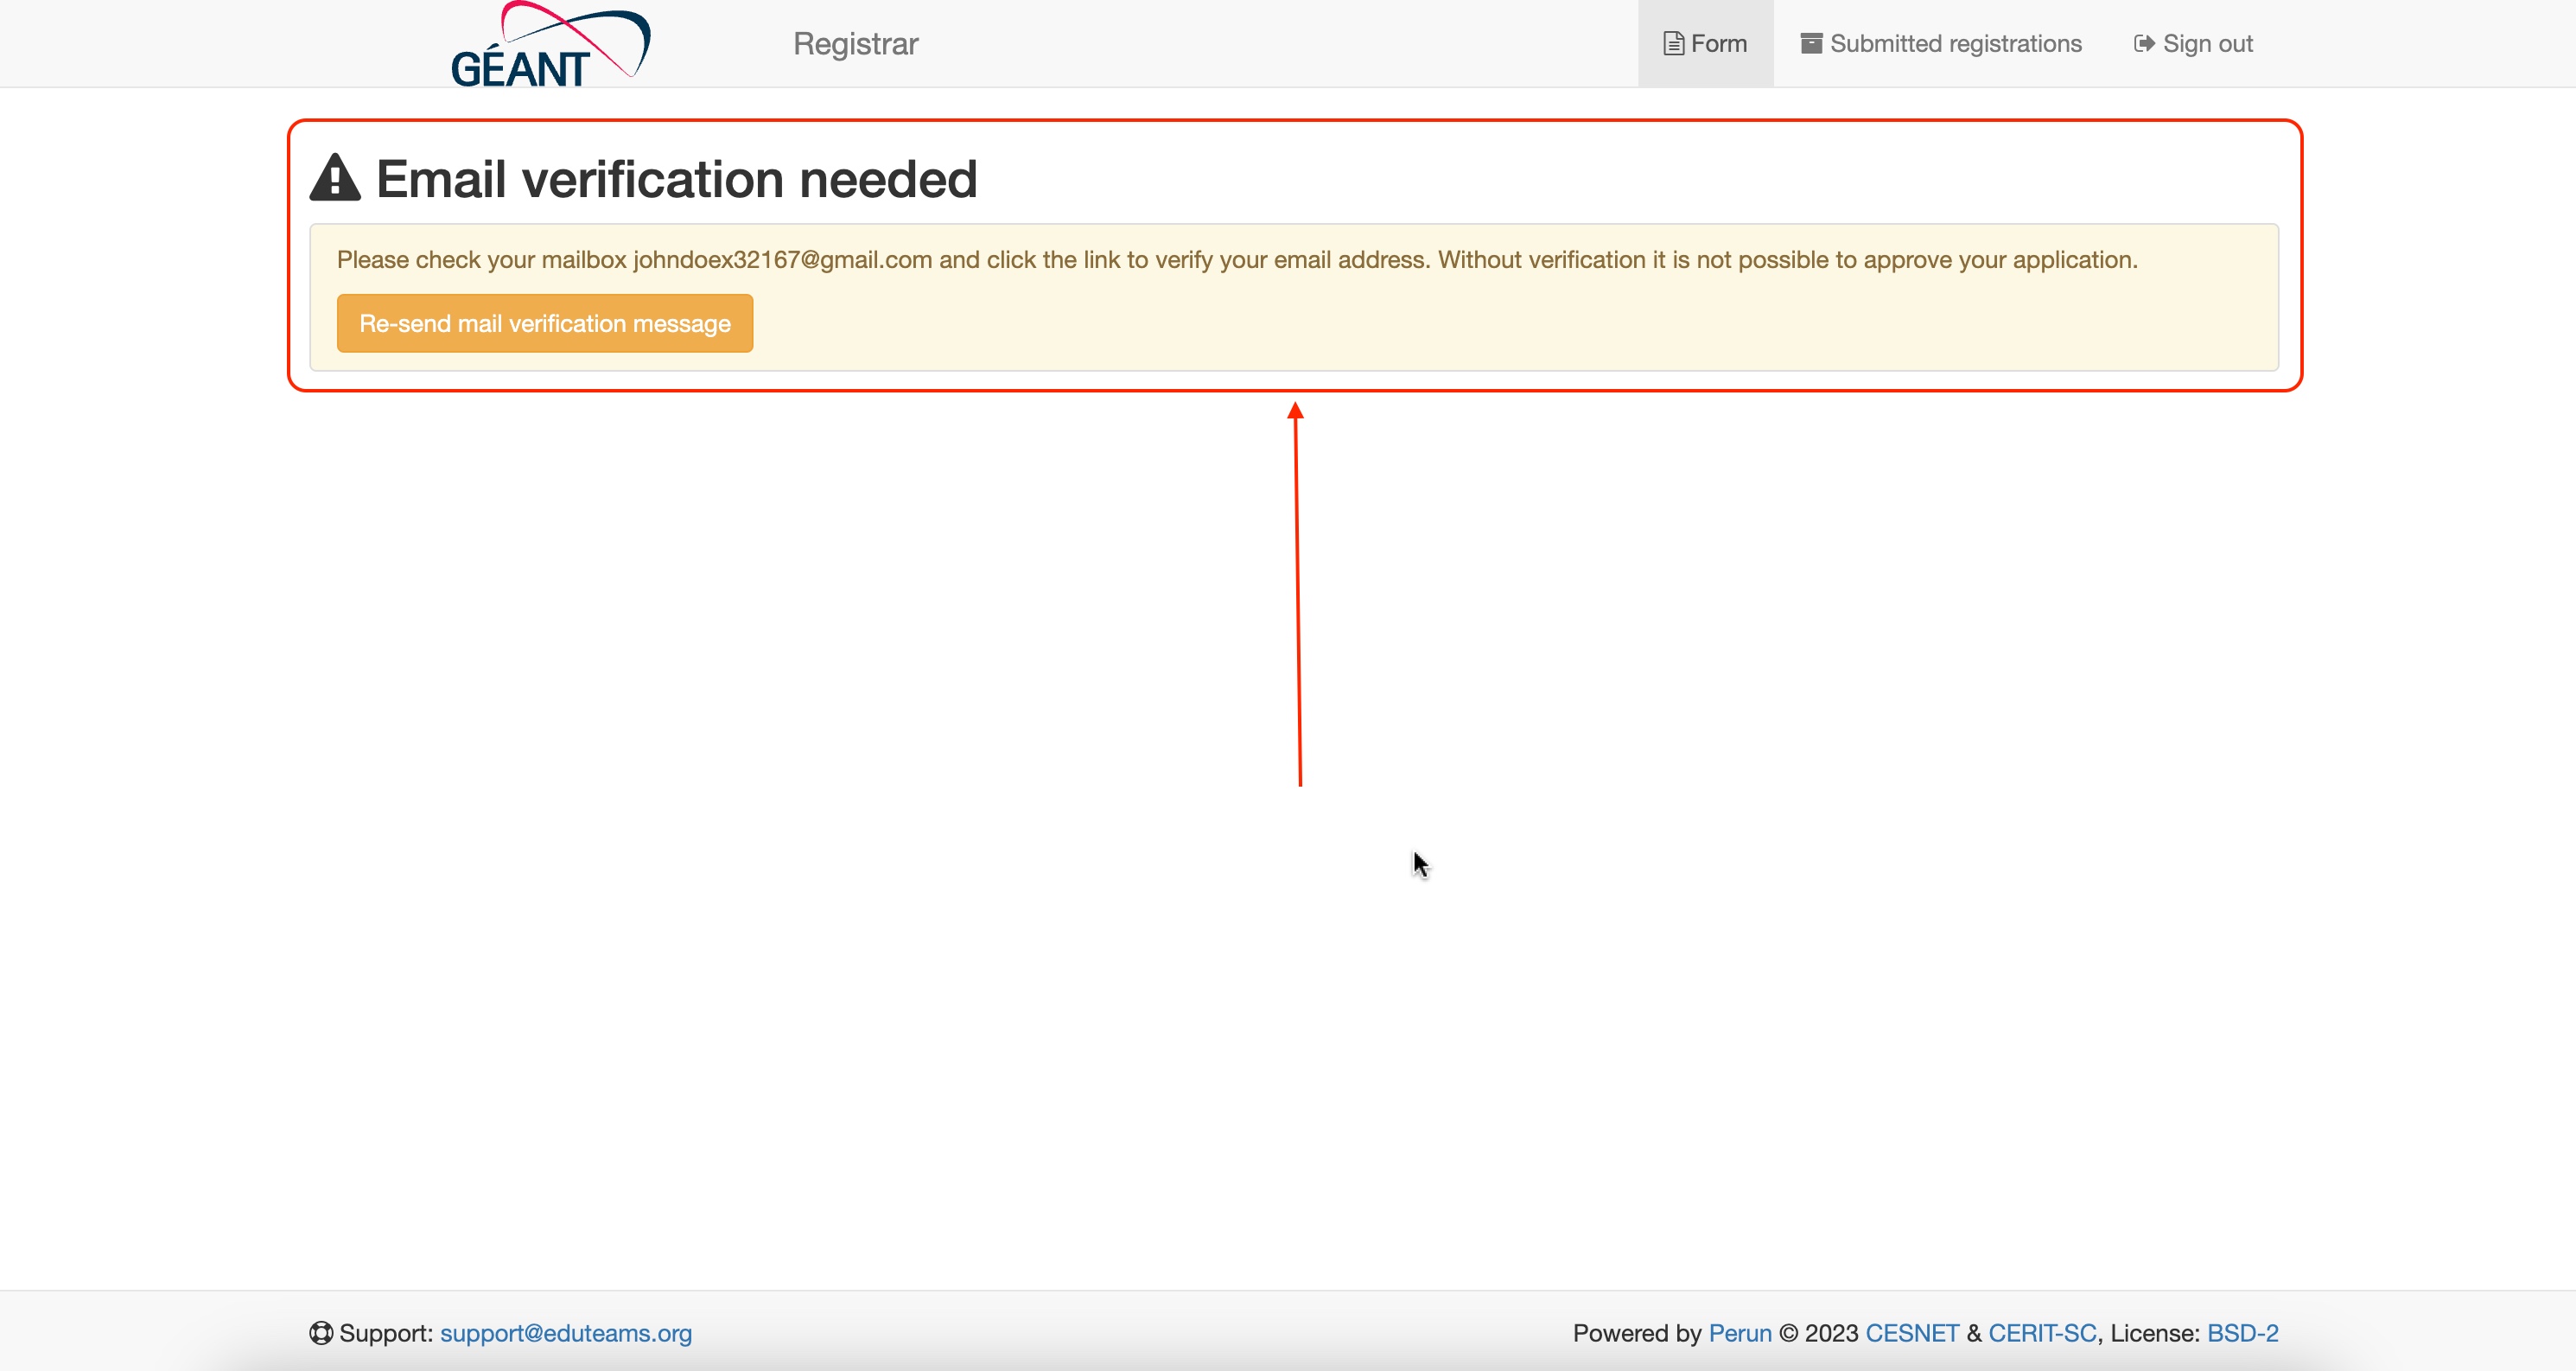
Task: Click the Email verification needed heading
Action: [676, 179]
